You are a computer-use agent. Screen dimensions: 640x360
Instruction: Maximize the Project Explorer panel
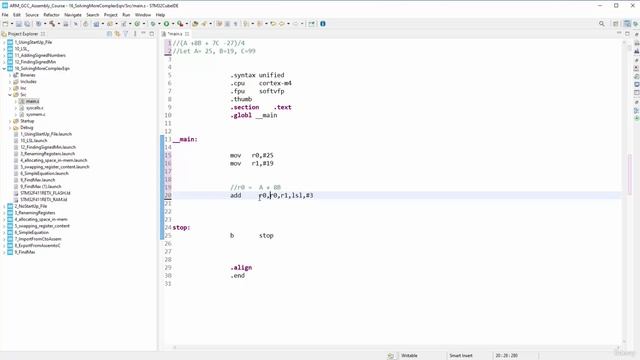click(152, 34)
